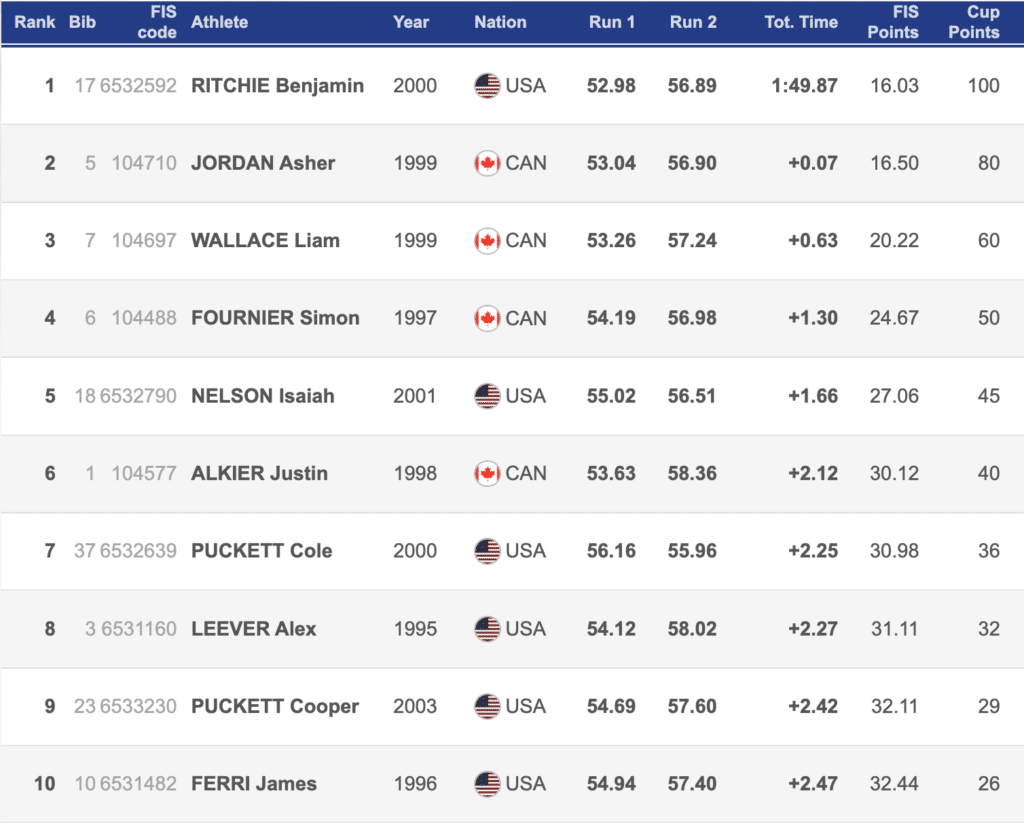1024x823 pixels.
Task: Select the Tot. Time column header
Action: [799, 22]
